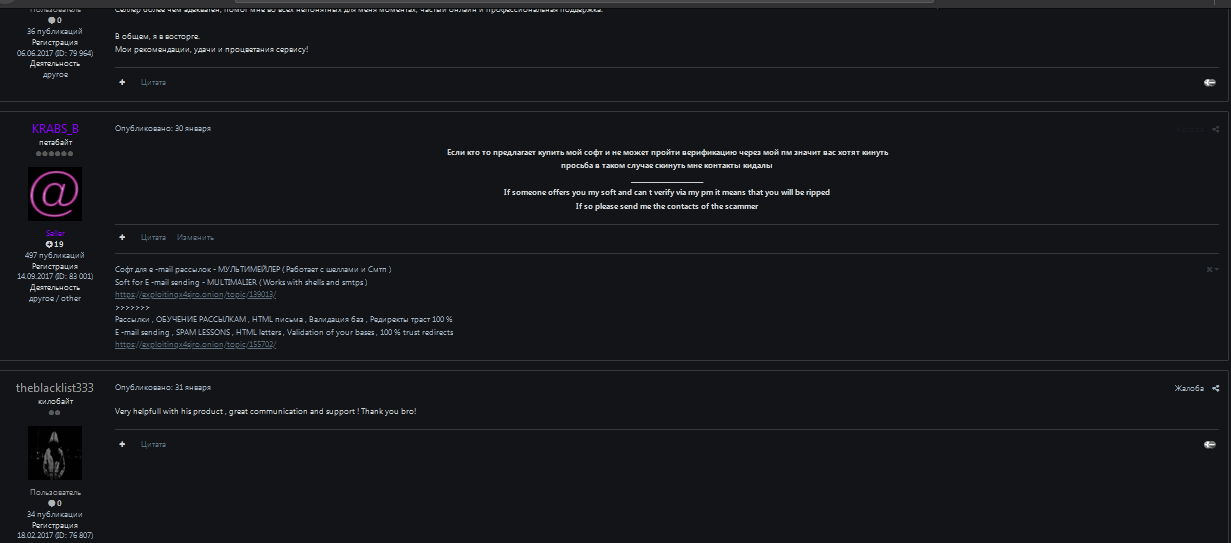Click the share icon on theblacklist333's post
Viewport: 1231px width, 543px height.
(1216, 388)
